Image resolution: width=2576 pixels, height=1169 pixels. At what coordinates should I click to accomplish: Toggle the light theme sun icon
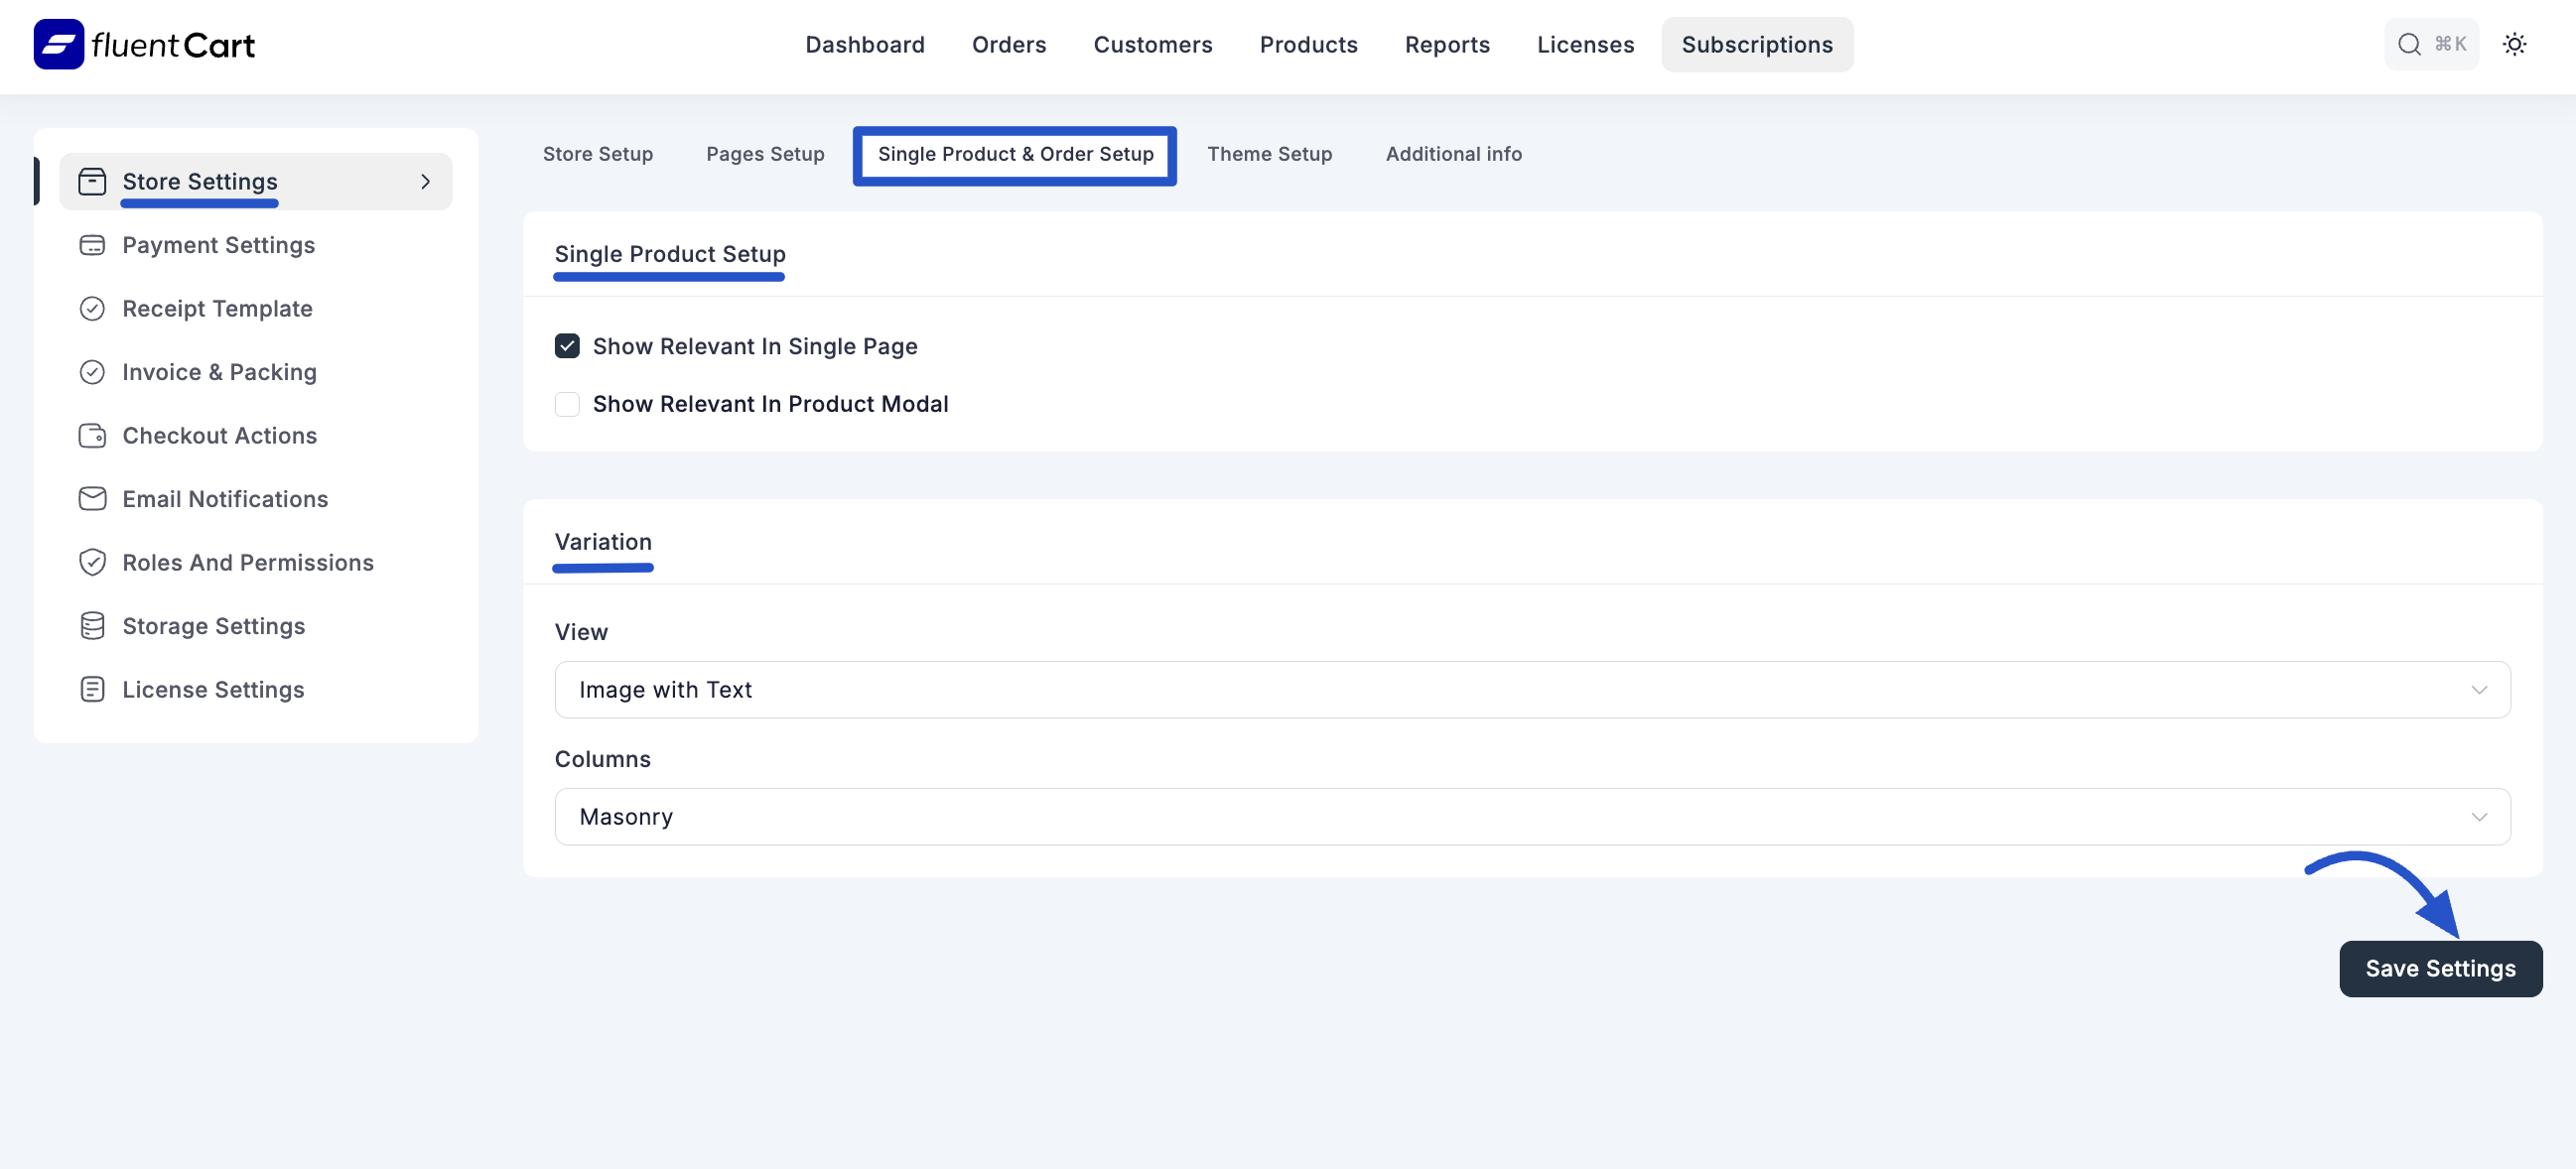pos(2516,44)
